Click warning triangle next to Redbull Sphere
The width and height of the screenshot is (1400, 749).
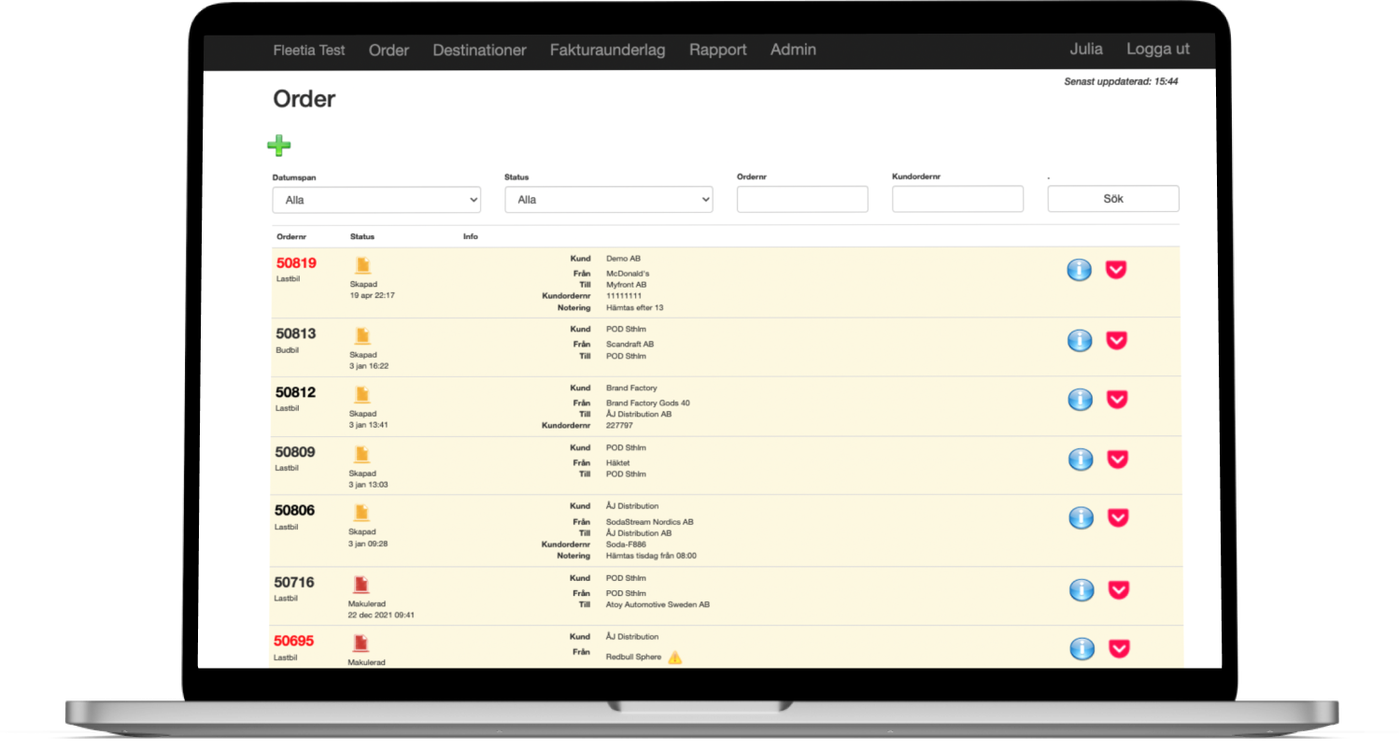[x=675, y=657]
